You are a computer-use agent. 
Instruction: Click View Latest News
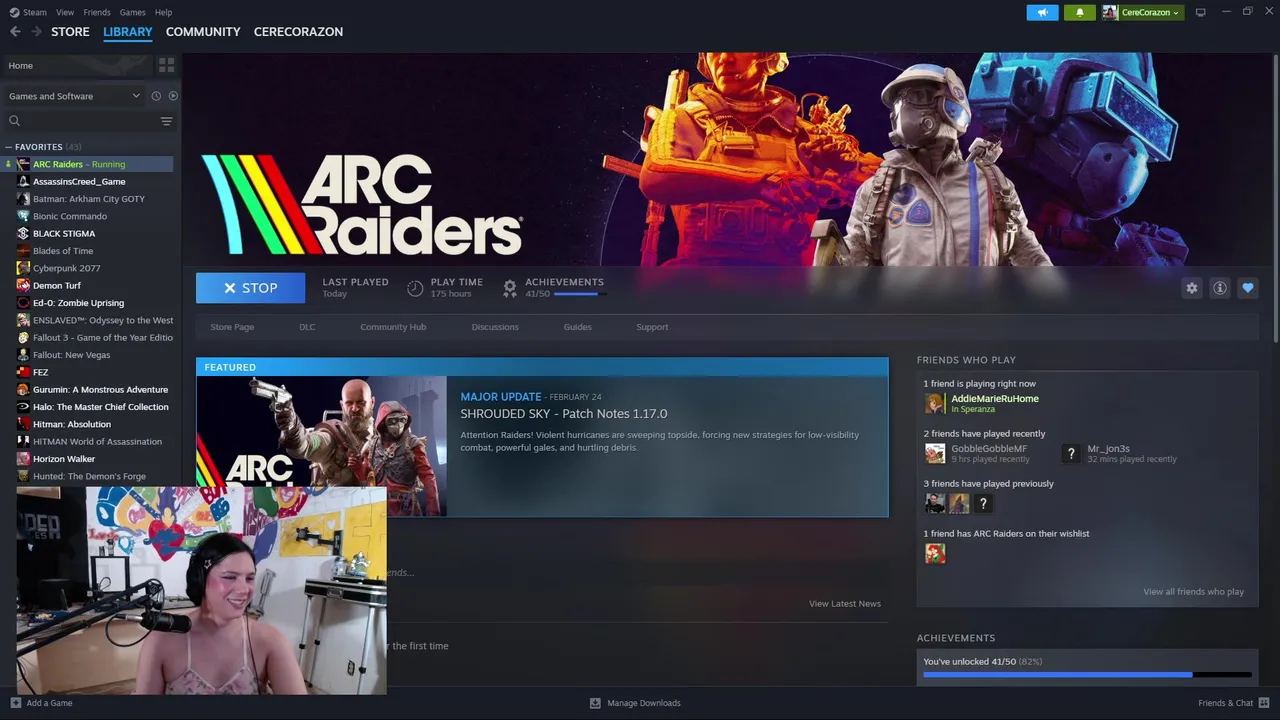click(x=845, y=604)
